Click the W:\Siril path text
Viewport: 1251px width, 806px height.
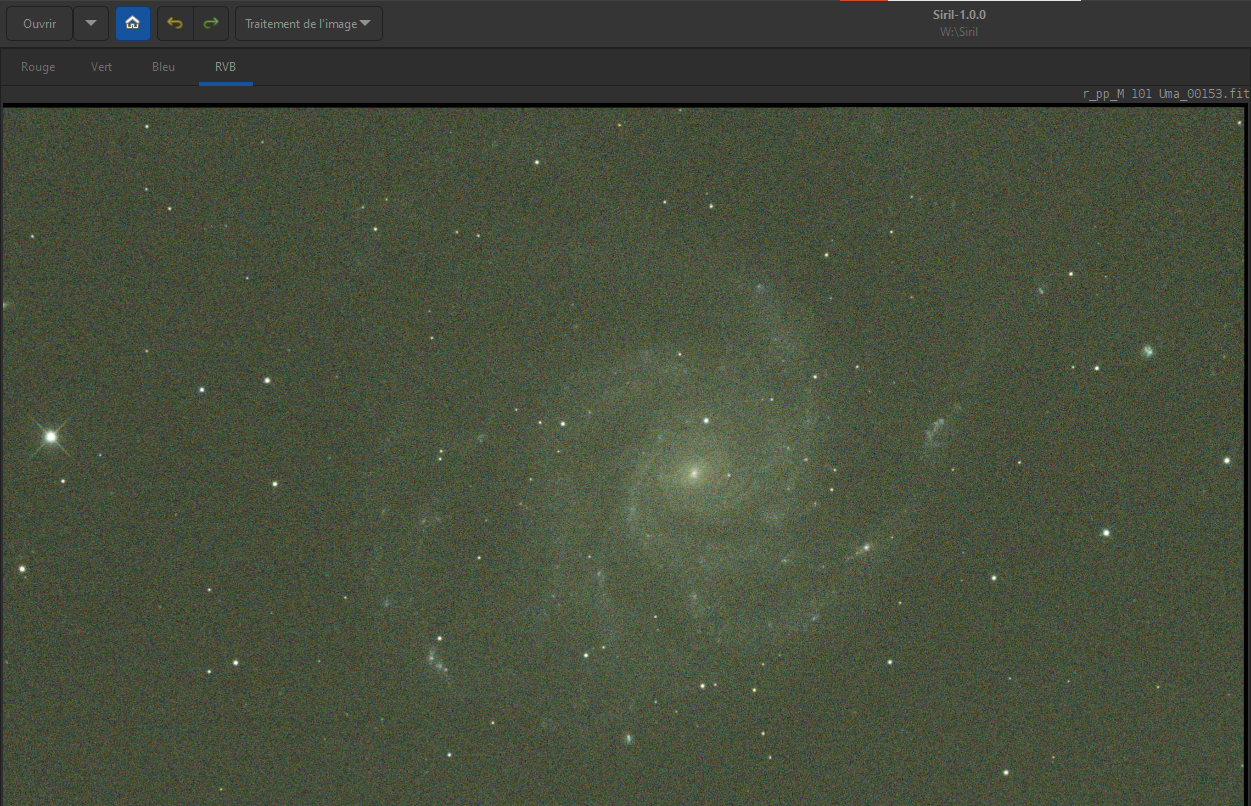[x=959, y=32]
